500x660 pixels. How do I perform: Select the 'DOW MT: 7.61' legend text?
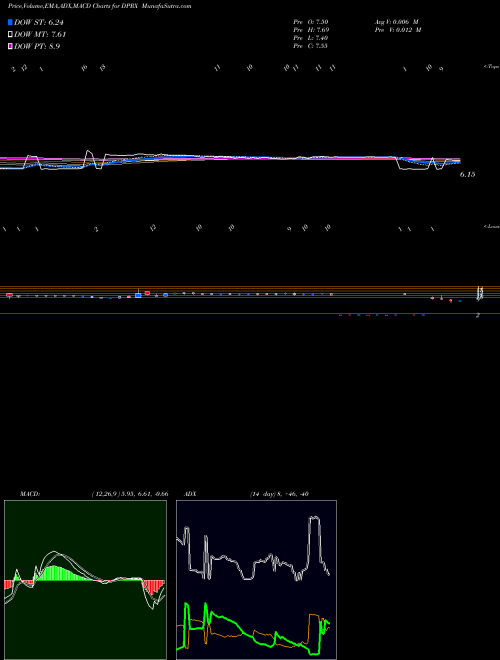pos(40,35)
